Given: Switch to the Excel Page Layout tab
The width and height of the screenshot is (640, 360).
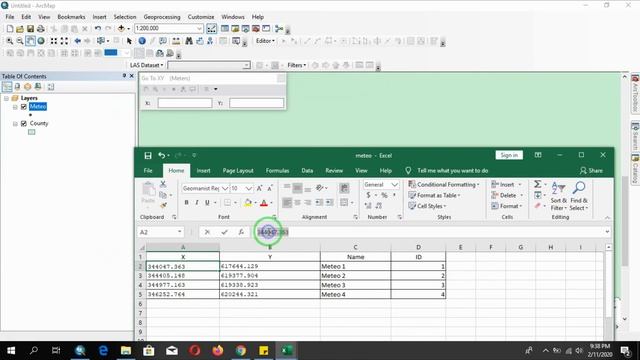Looking at the screenshot, I should [x=238, y=171].
